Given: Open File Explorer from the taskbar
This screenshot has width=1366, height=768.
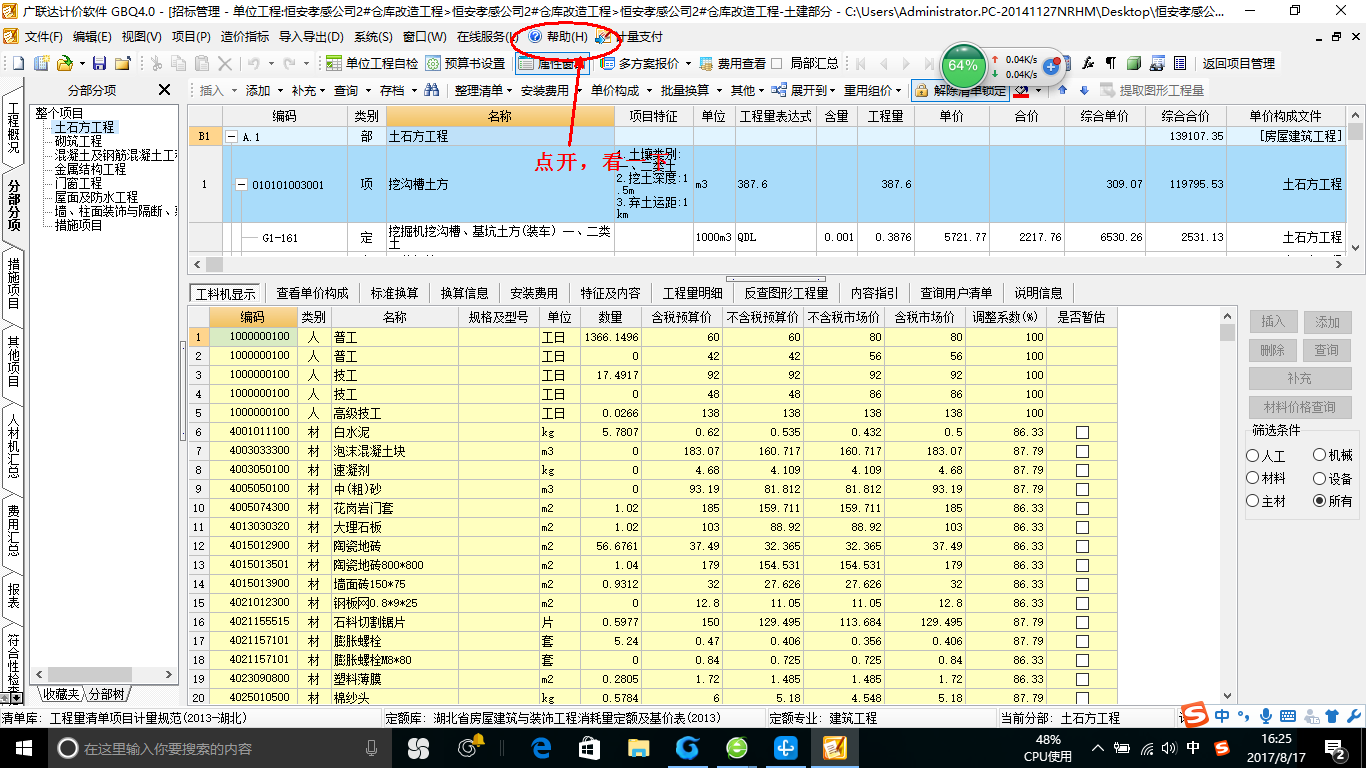Looking at the screenshot, I should (x=638, y=747).
